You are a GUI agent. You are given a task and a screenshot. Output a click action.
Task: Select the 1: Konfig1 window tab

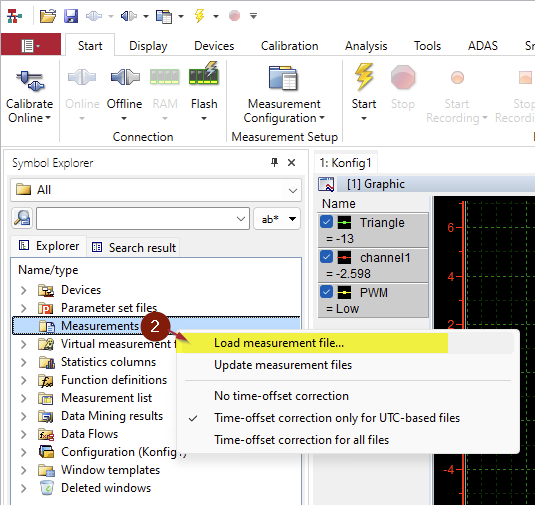click(x=346, y=163)
